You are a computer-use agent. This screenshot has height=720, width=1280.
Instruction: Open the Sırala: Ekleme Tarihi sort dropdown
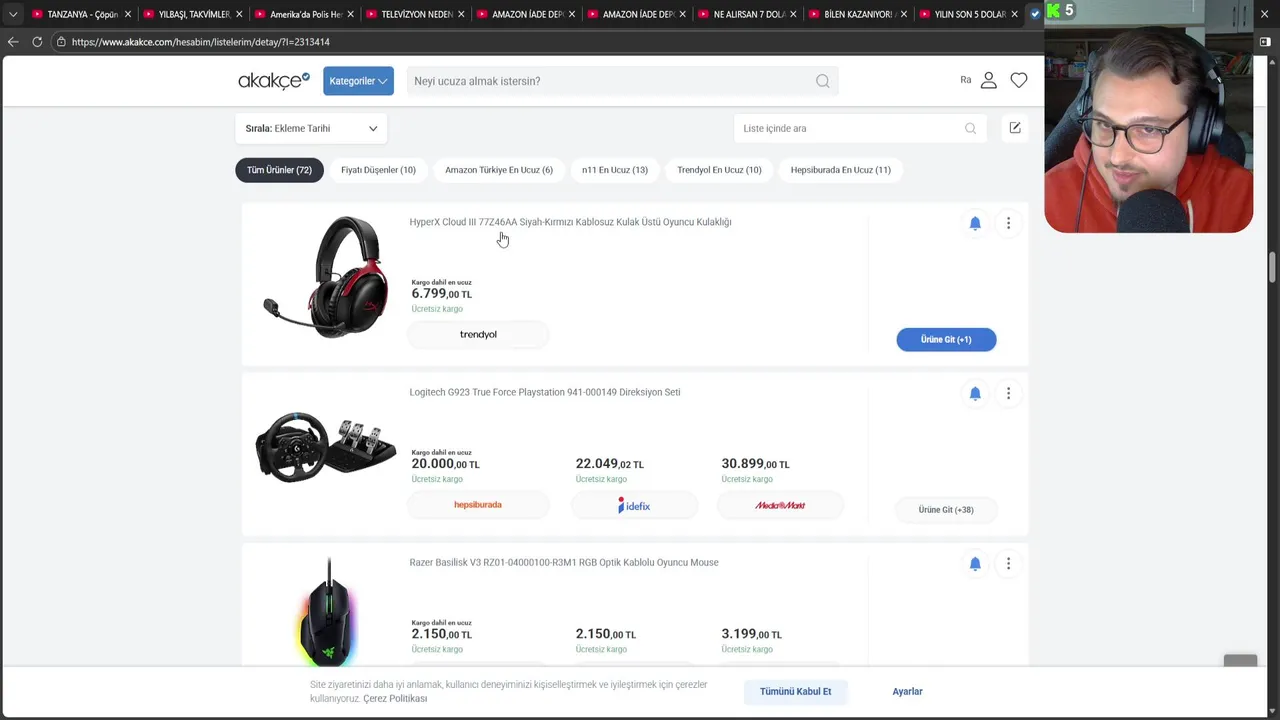tap(311, 128)
